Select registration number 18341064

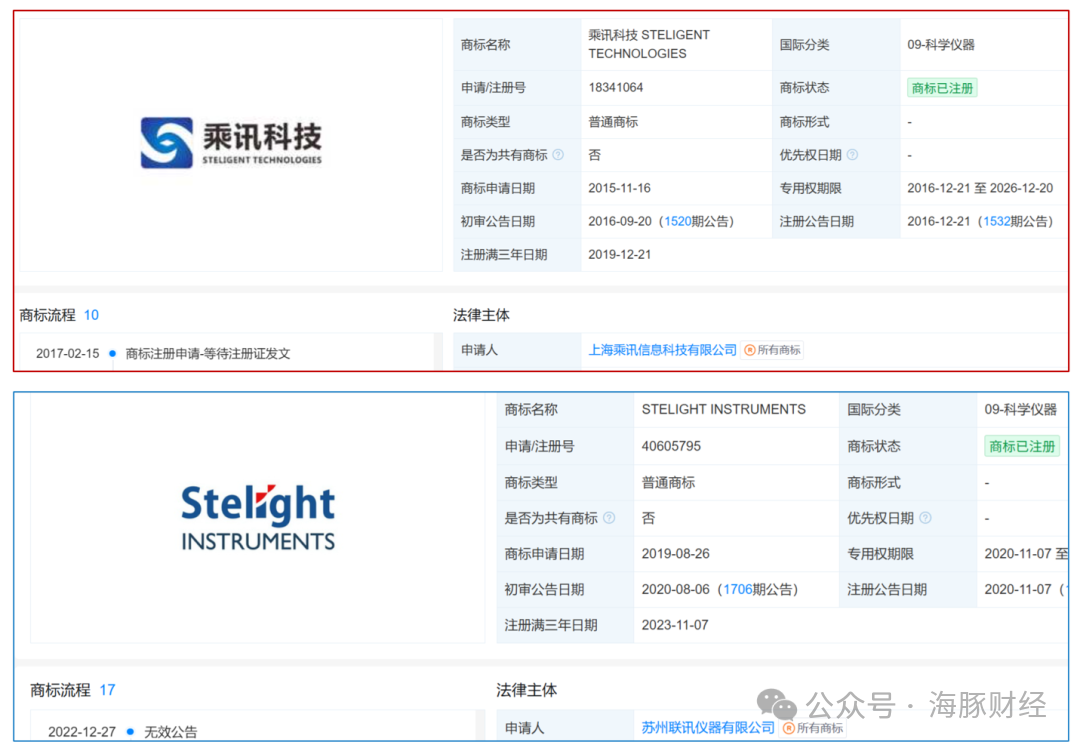[615, 87]
